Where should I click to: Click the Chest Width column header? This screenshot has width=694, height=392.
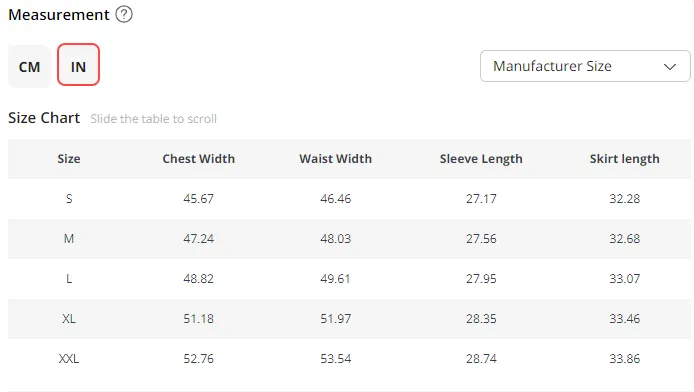pos(199,159)
